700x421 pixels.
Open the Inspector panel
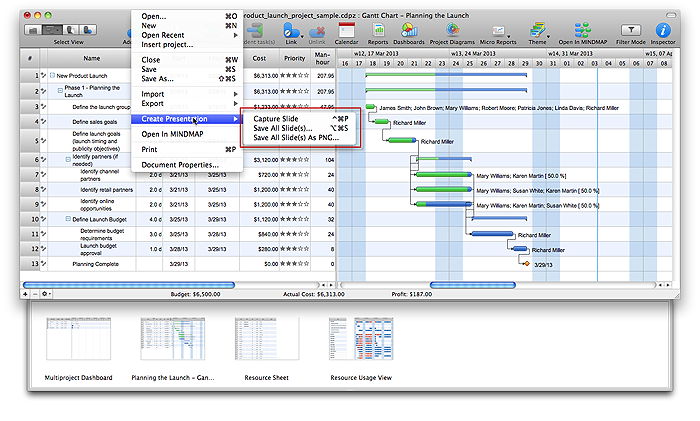tap(663, 30)
